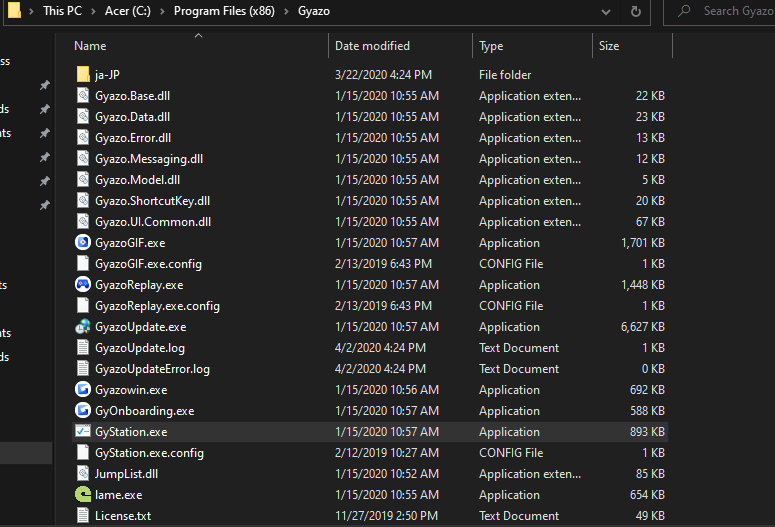Click the Gyazo.Base.dll file icon
The height and width of the screenshot is (527, 775).
pos(83,95)
